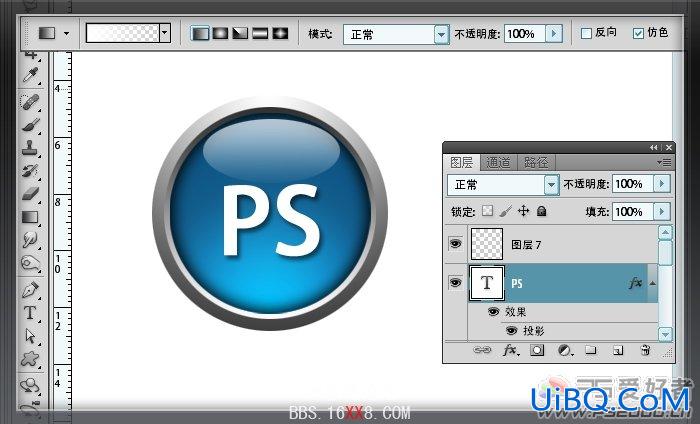Select the Healing Brush tool

click(30, 102)
